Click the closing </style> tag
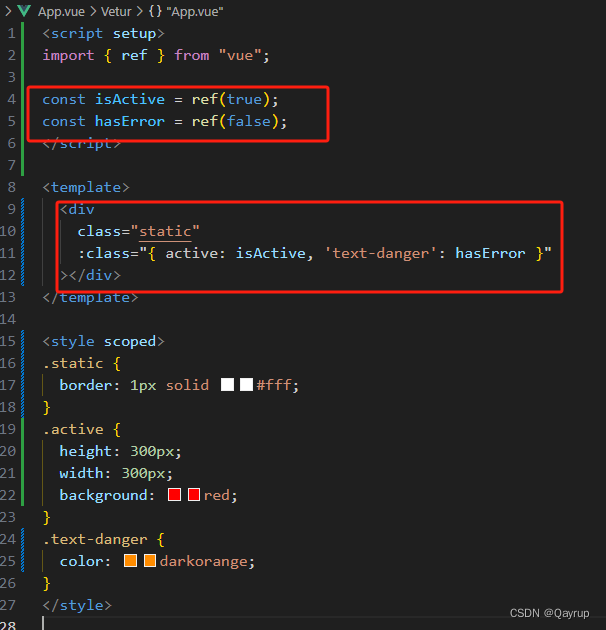The width and height of the screenshot is (606, 630). click(77, 605)
